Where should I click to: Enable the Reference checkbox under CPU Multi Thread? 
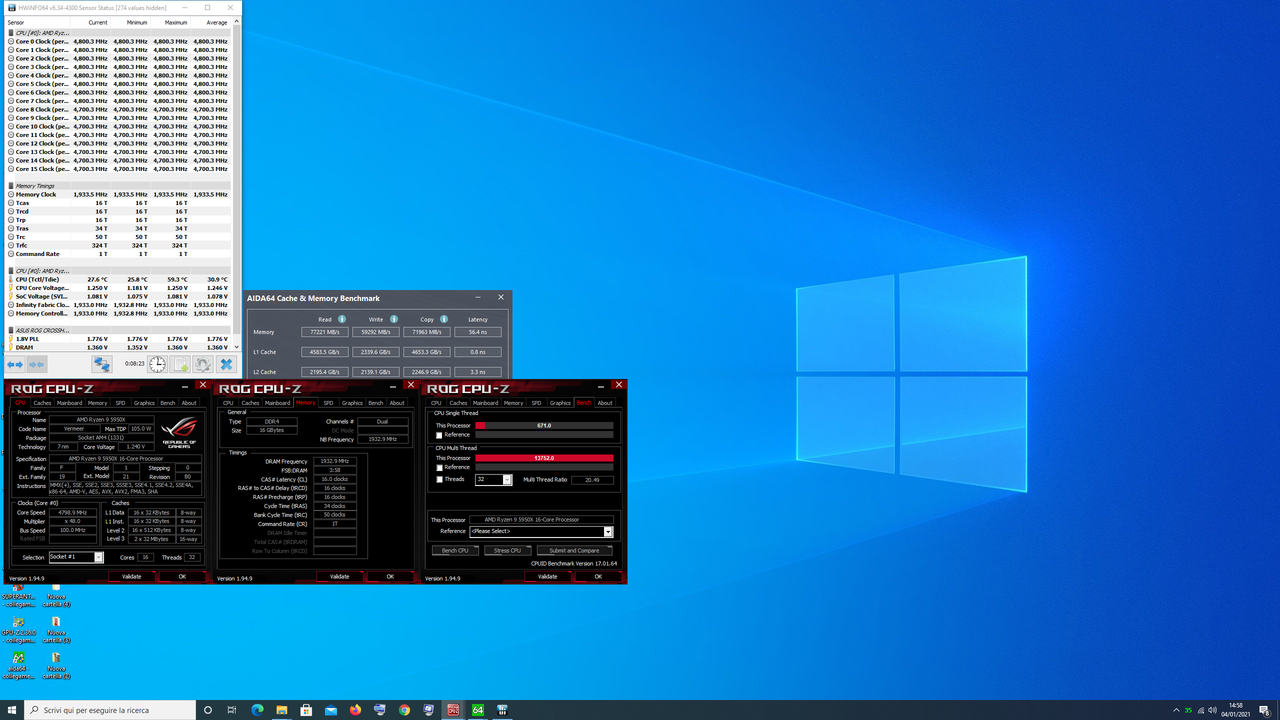point(437,467)
